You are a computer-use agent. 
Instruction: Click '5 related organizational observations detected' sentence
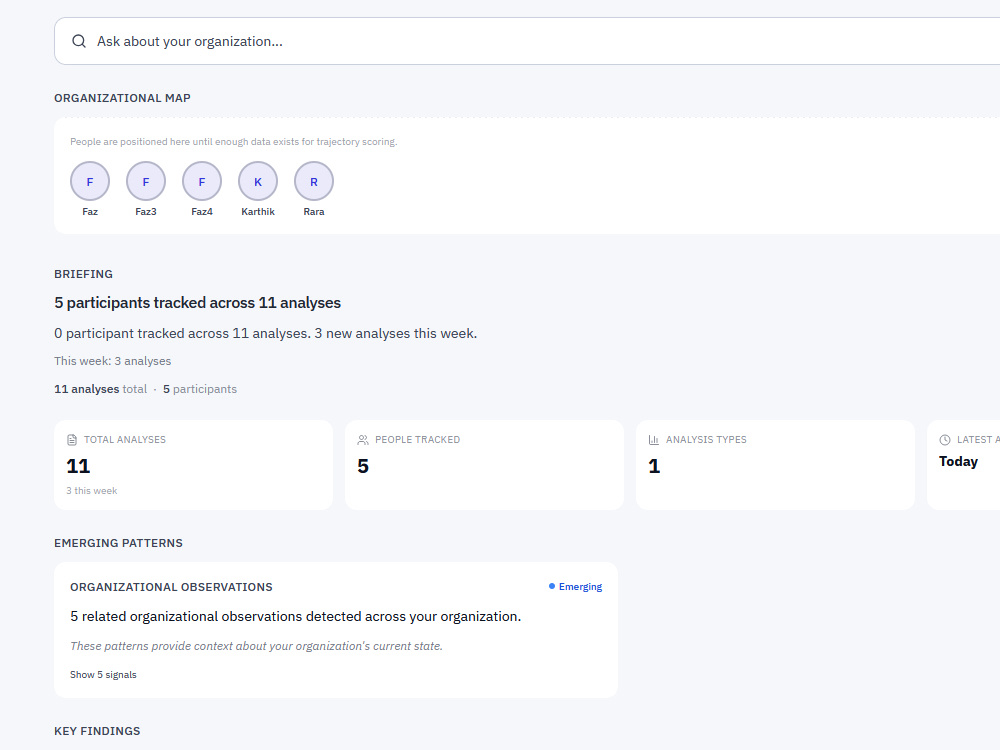pyautogui.click(x=295, y=617)
